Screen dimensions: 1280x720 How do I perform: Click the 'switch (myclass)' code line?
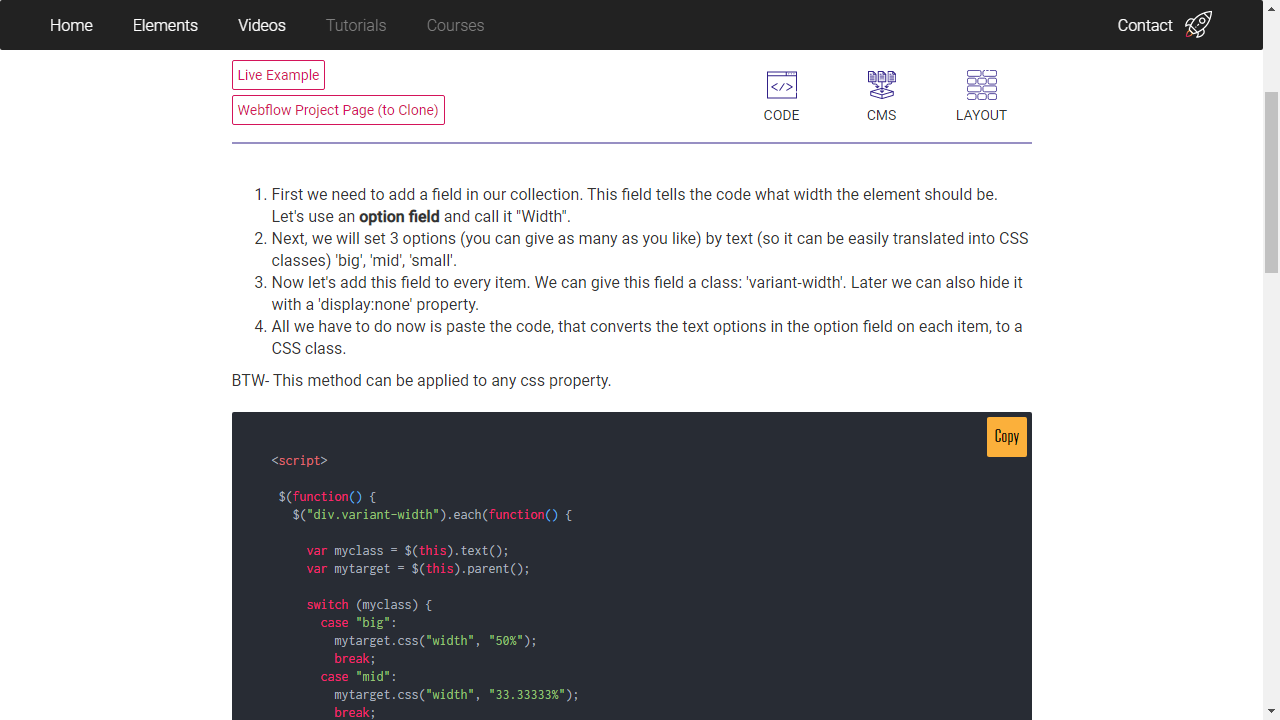pos(369,605)
